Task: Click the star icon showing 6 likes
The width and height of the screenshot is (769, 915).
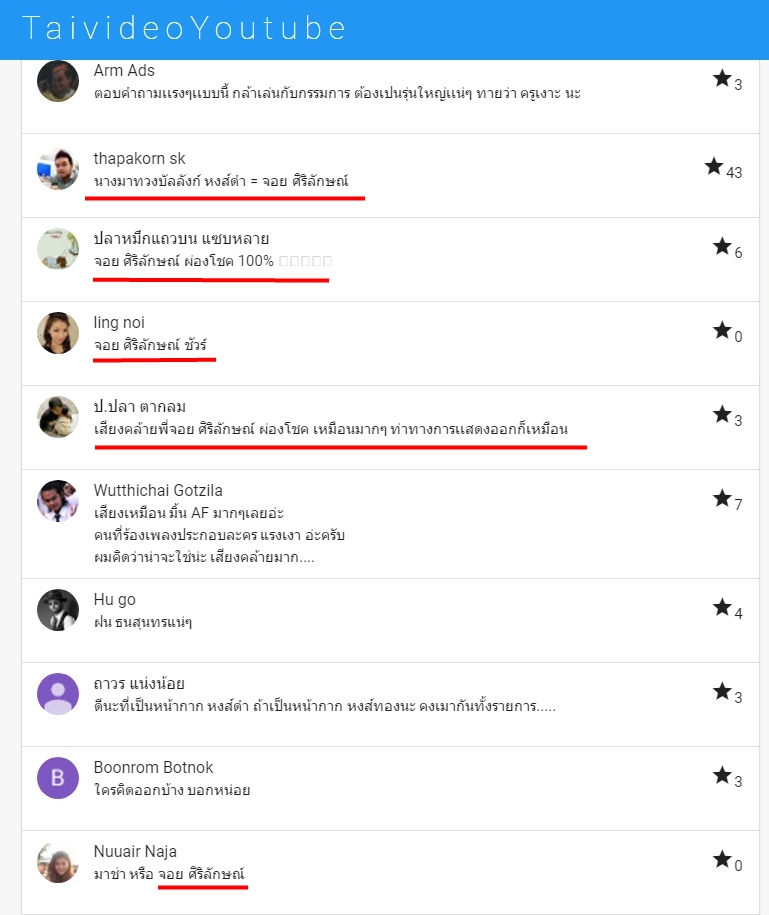Action: point(722,246)
